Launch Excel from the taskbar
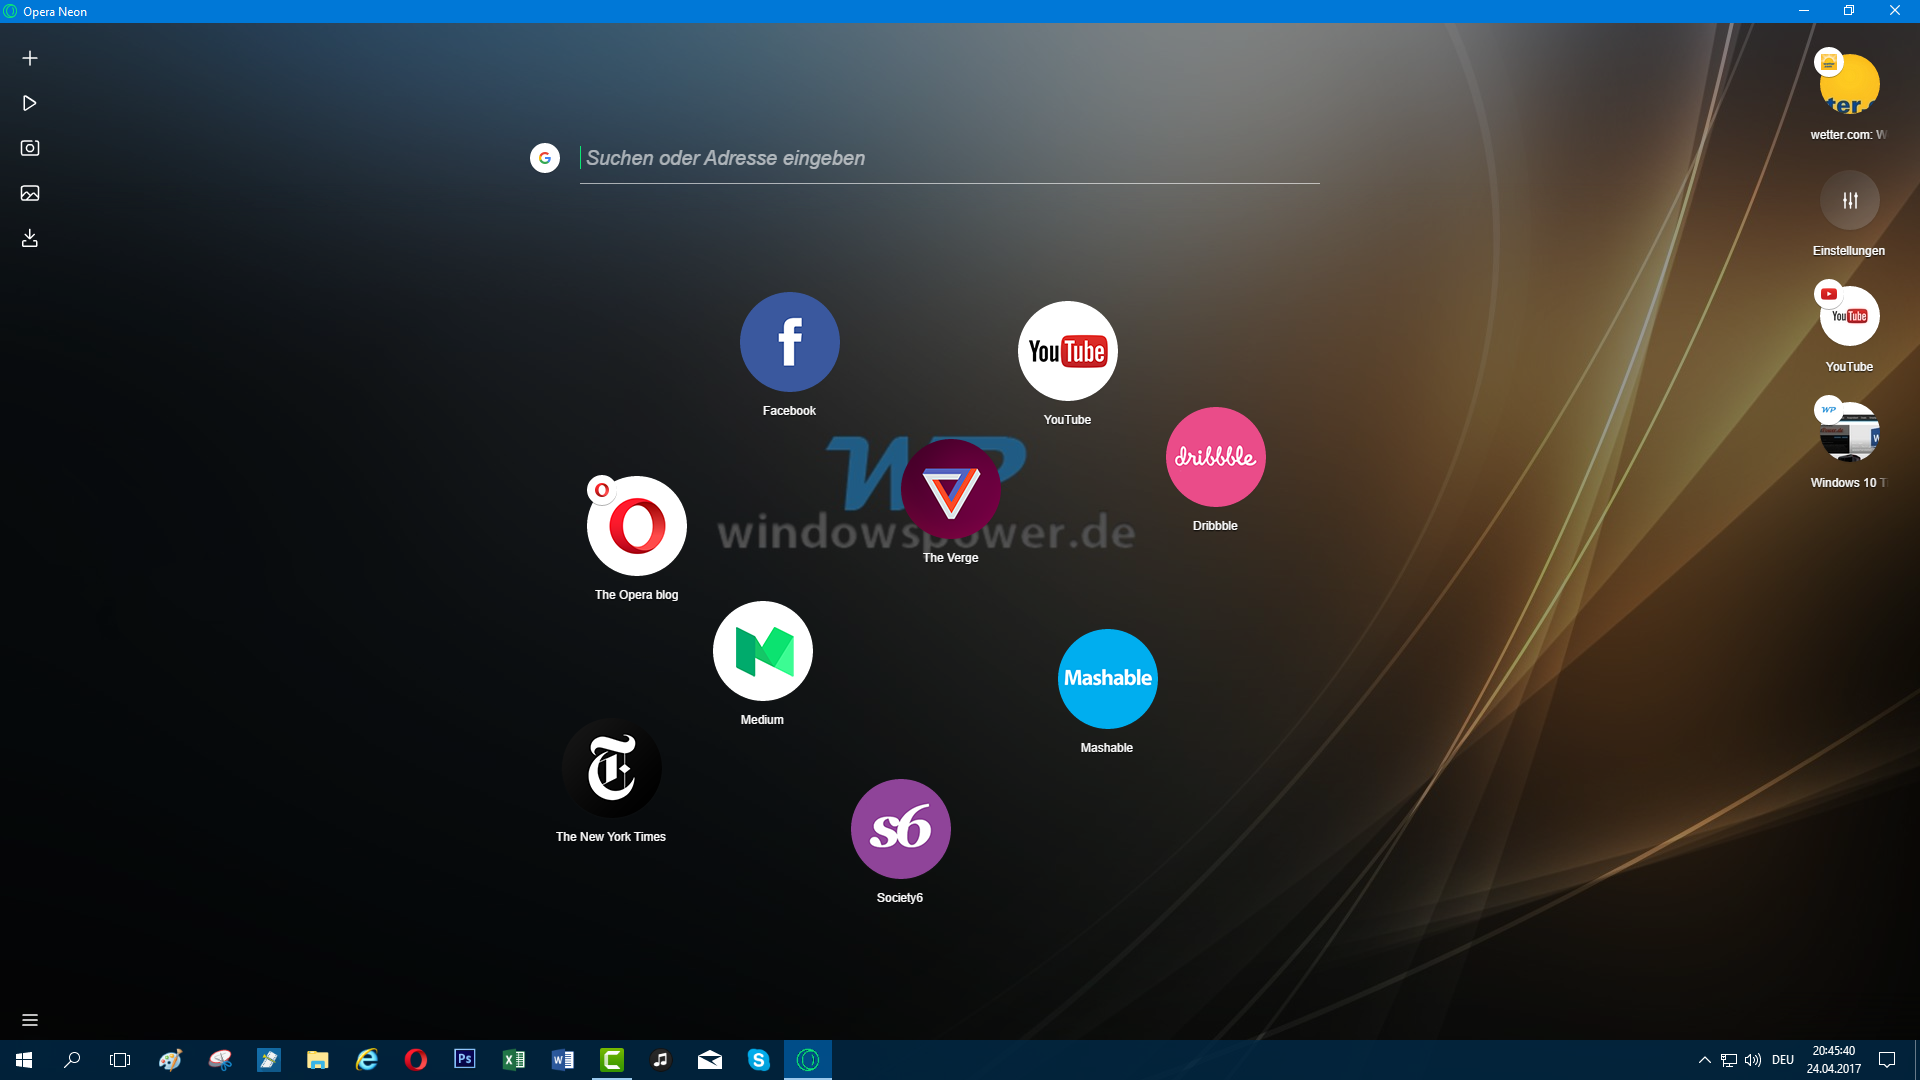 [514, 1060]
